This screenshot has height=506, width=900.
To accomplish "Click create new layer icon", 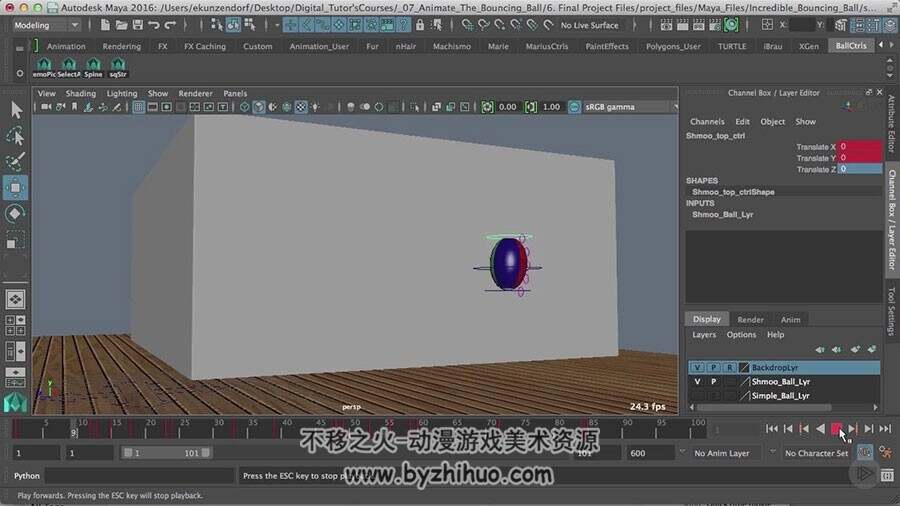I will tap(856, 349).
